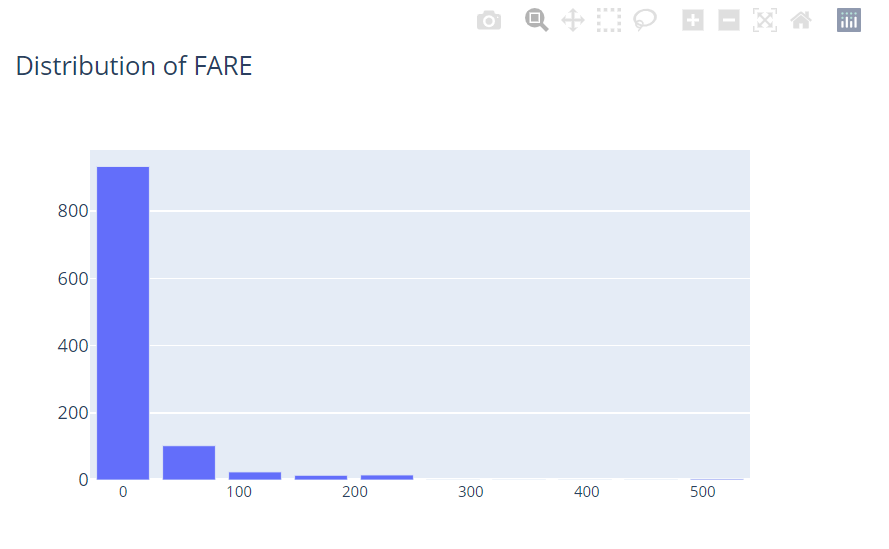Click the small bar at fare 100
This screenshot has height=549, width=889.
(255, 475)
